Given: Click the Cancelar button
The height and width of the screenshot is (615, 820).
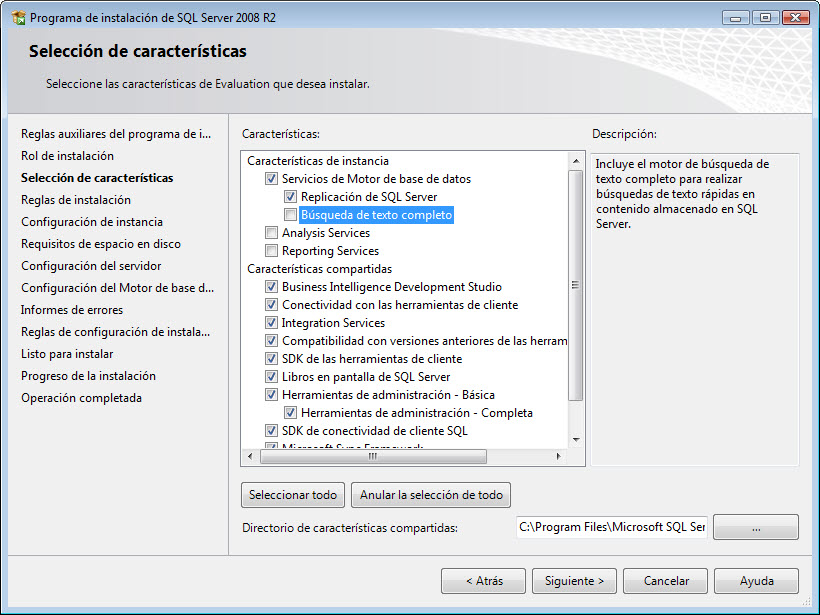Looking at the screenshot, I should point(665,581).
